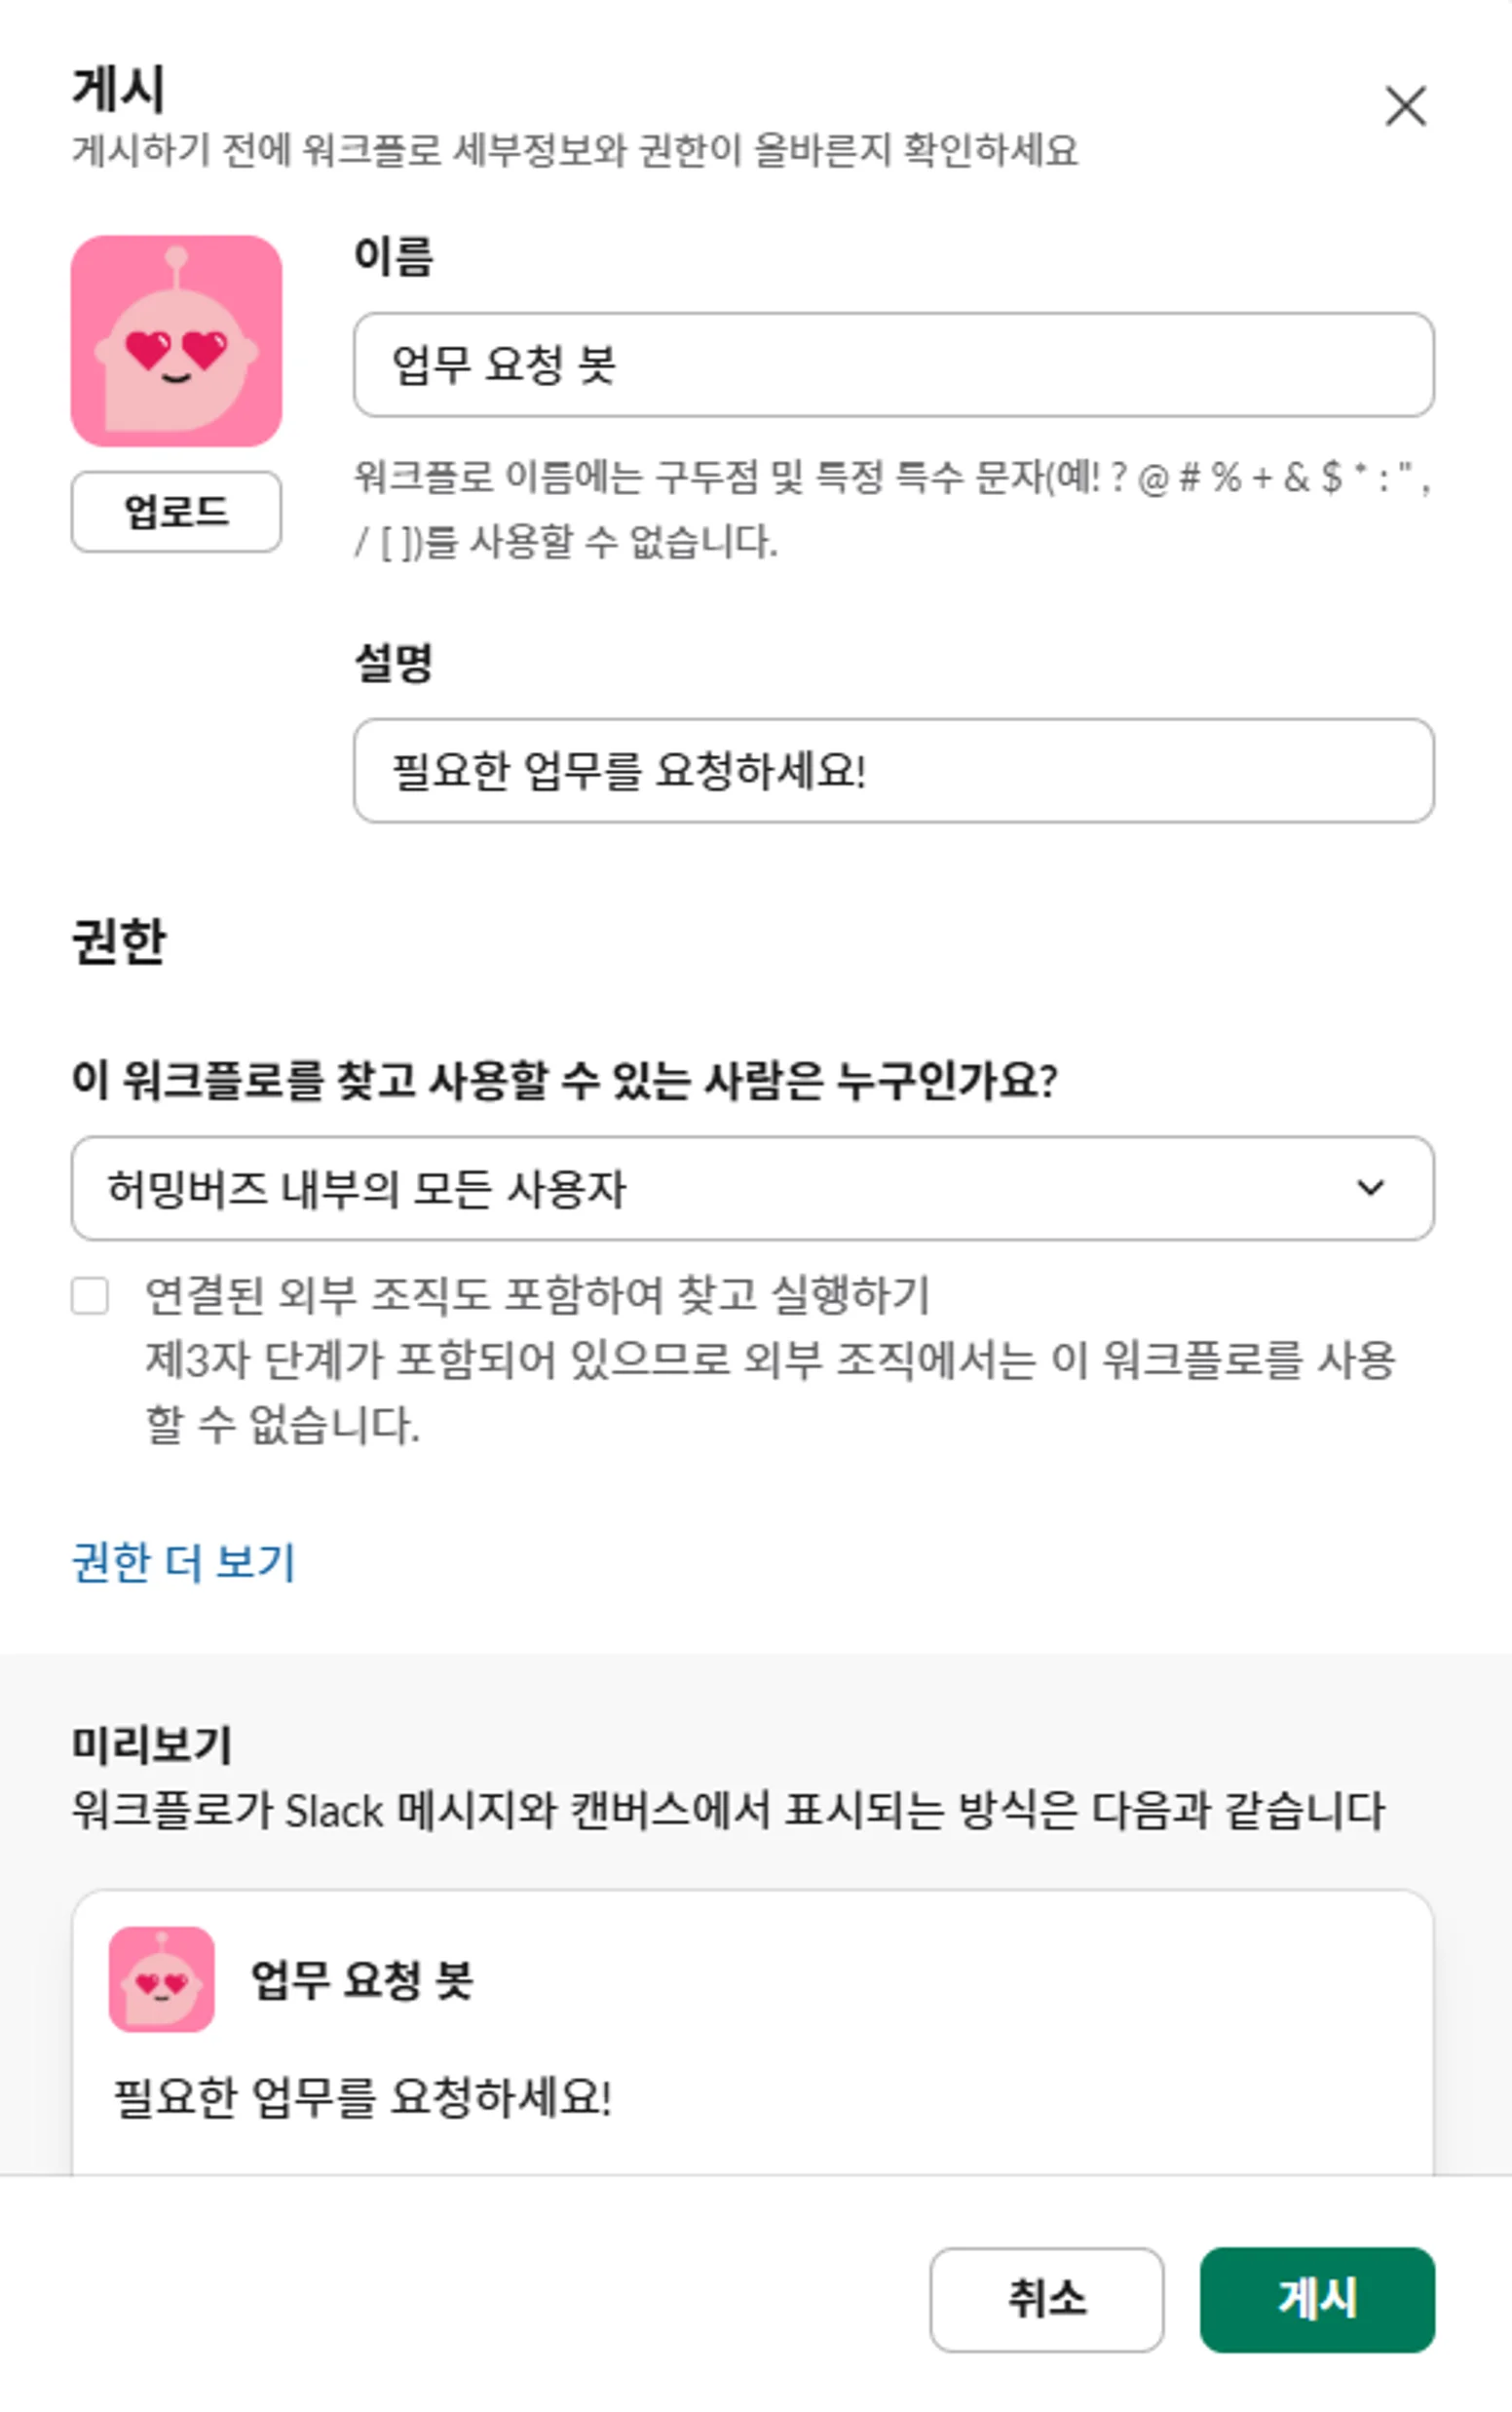
Task: Close the 게시 dialog with the X icon
Action: 1405,106
